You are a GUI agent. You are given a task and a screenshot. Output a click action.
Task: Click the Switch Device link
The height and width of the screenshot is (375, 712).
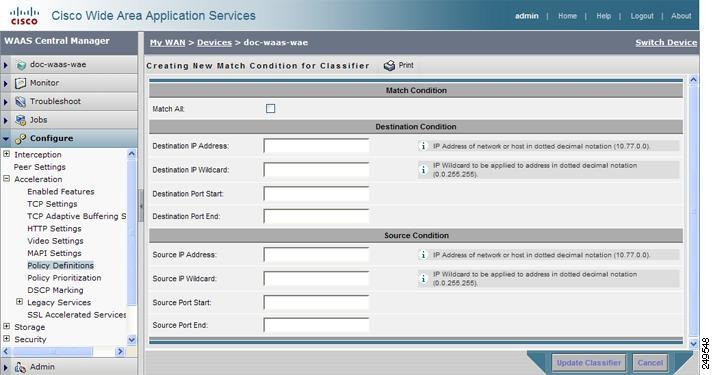(x=666, y=43)
